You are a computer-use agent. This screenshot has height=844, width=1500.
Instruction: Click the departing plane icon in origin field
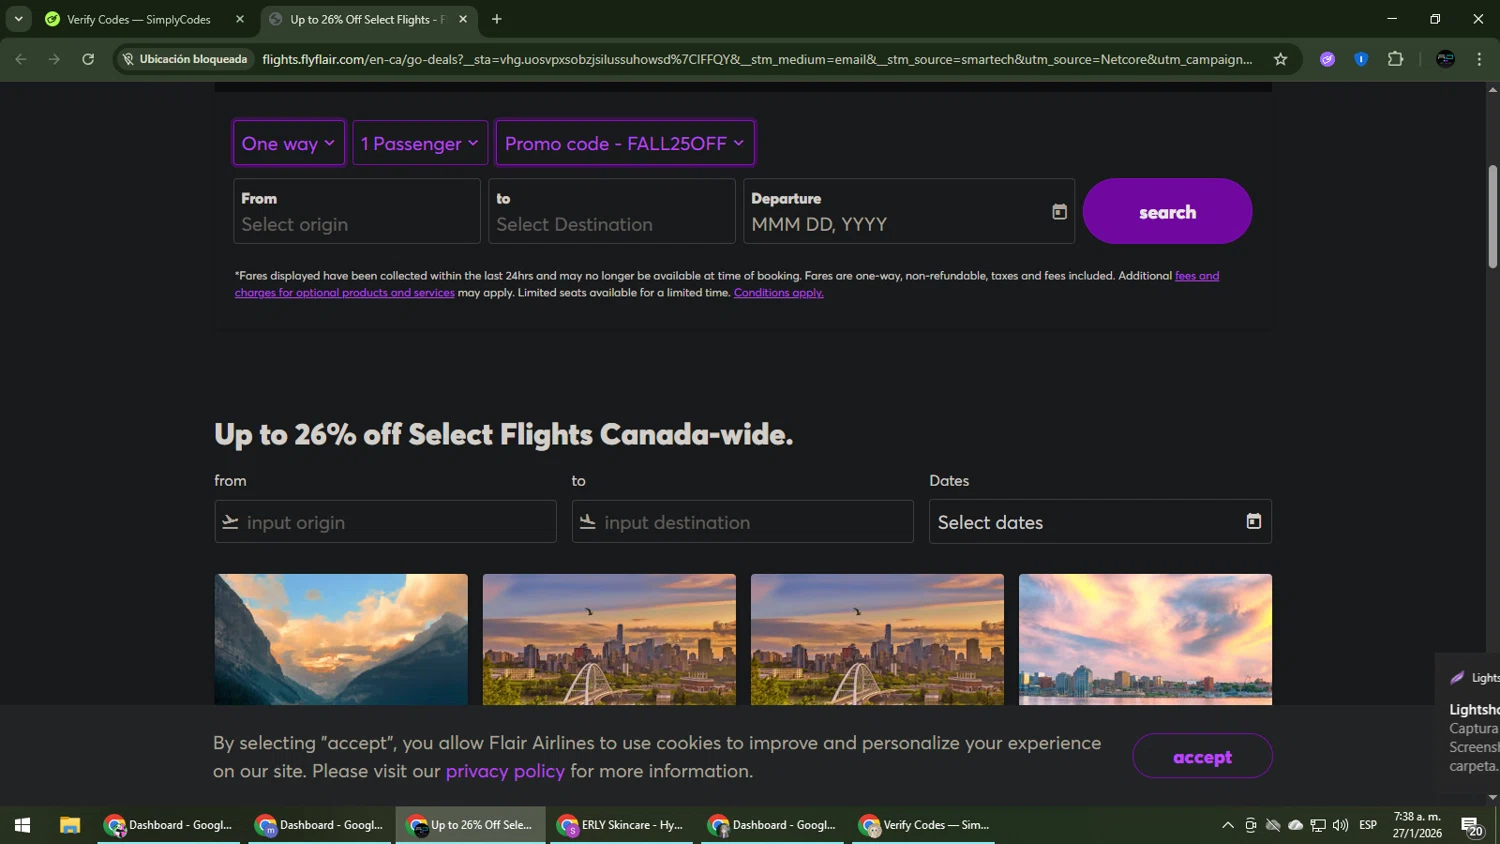pos(230,522)
